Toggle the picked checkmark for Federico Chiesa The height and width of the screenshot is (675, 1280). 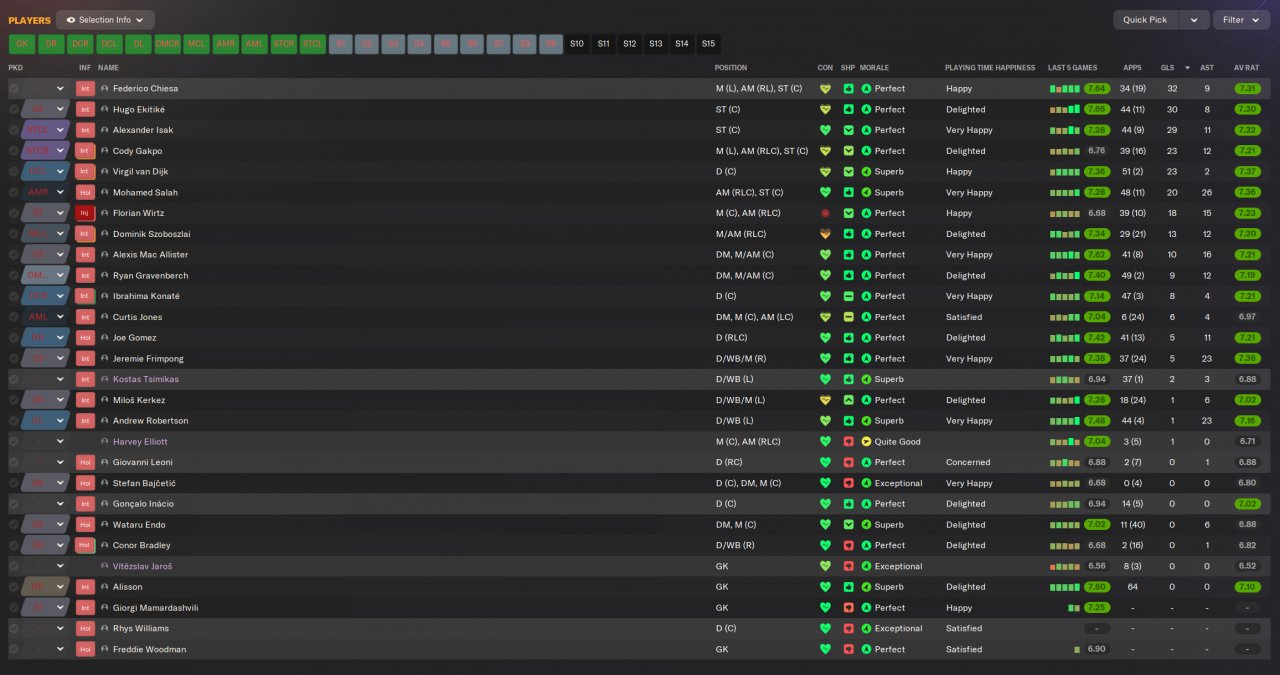[x=14, y=88]
